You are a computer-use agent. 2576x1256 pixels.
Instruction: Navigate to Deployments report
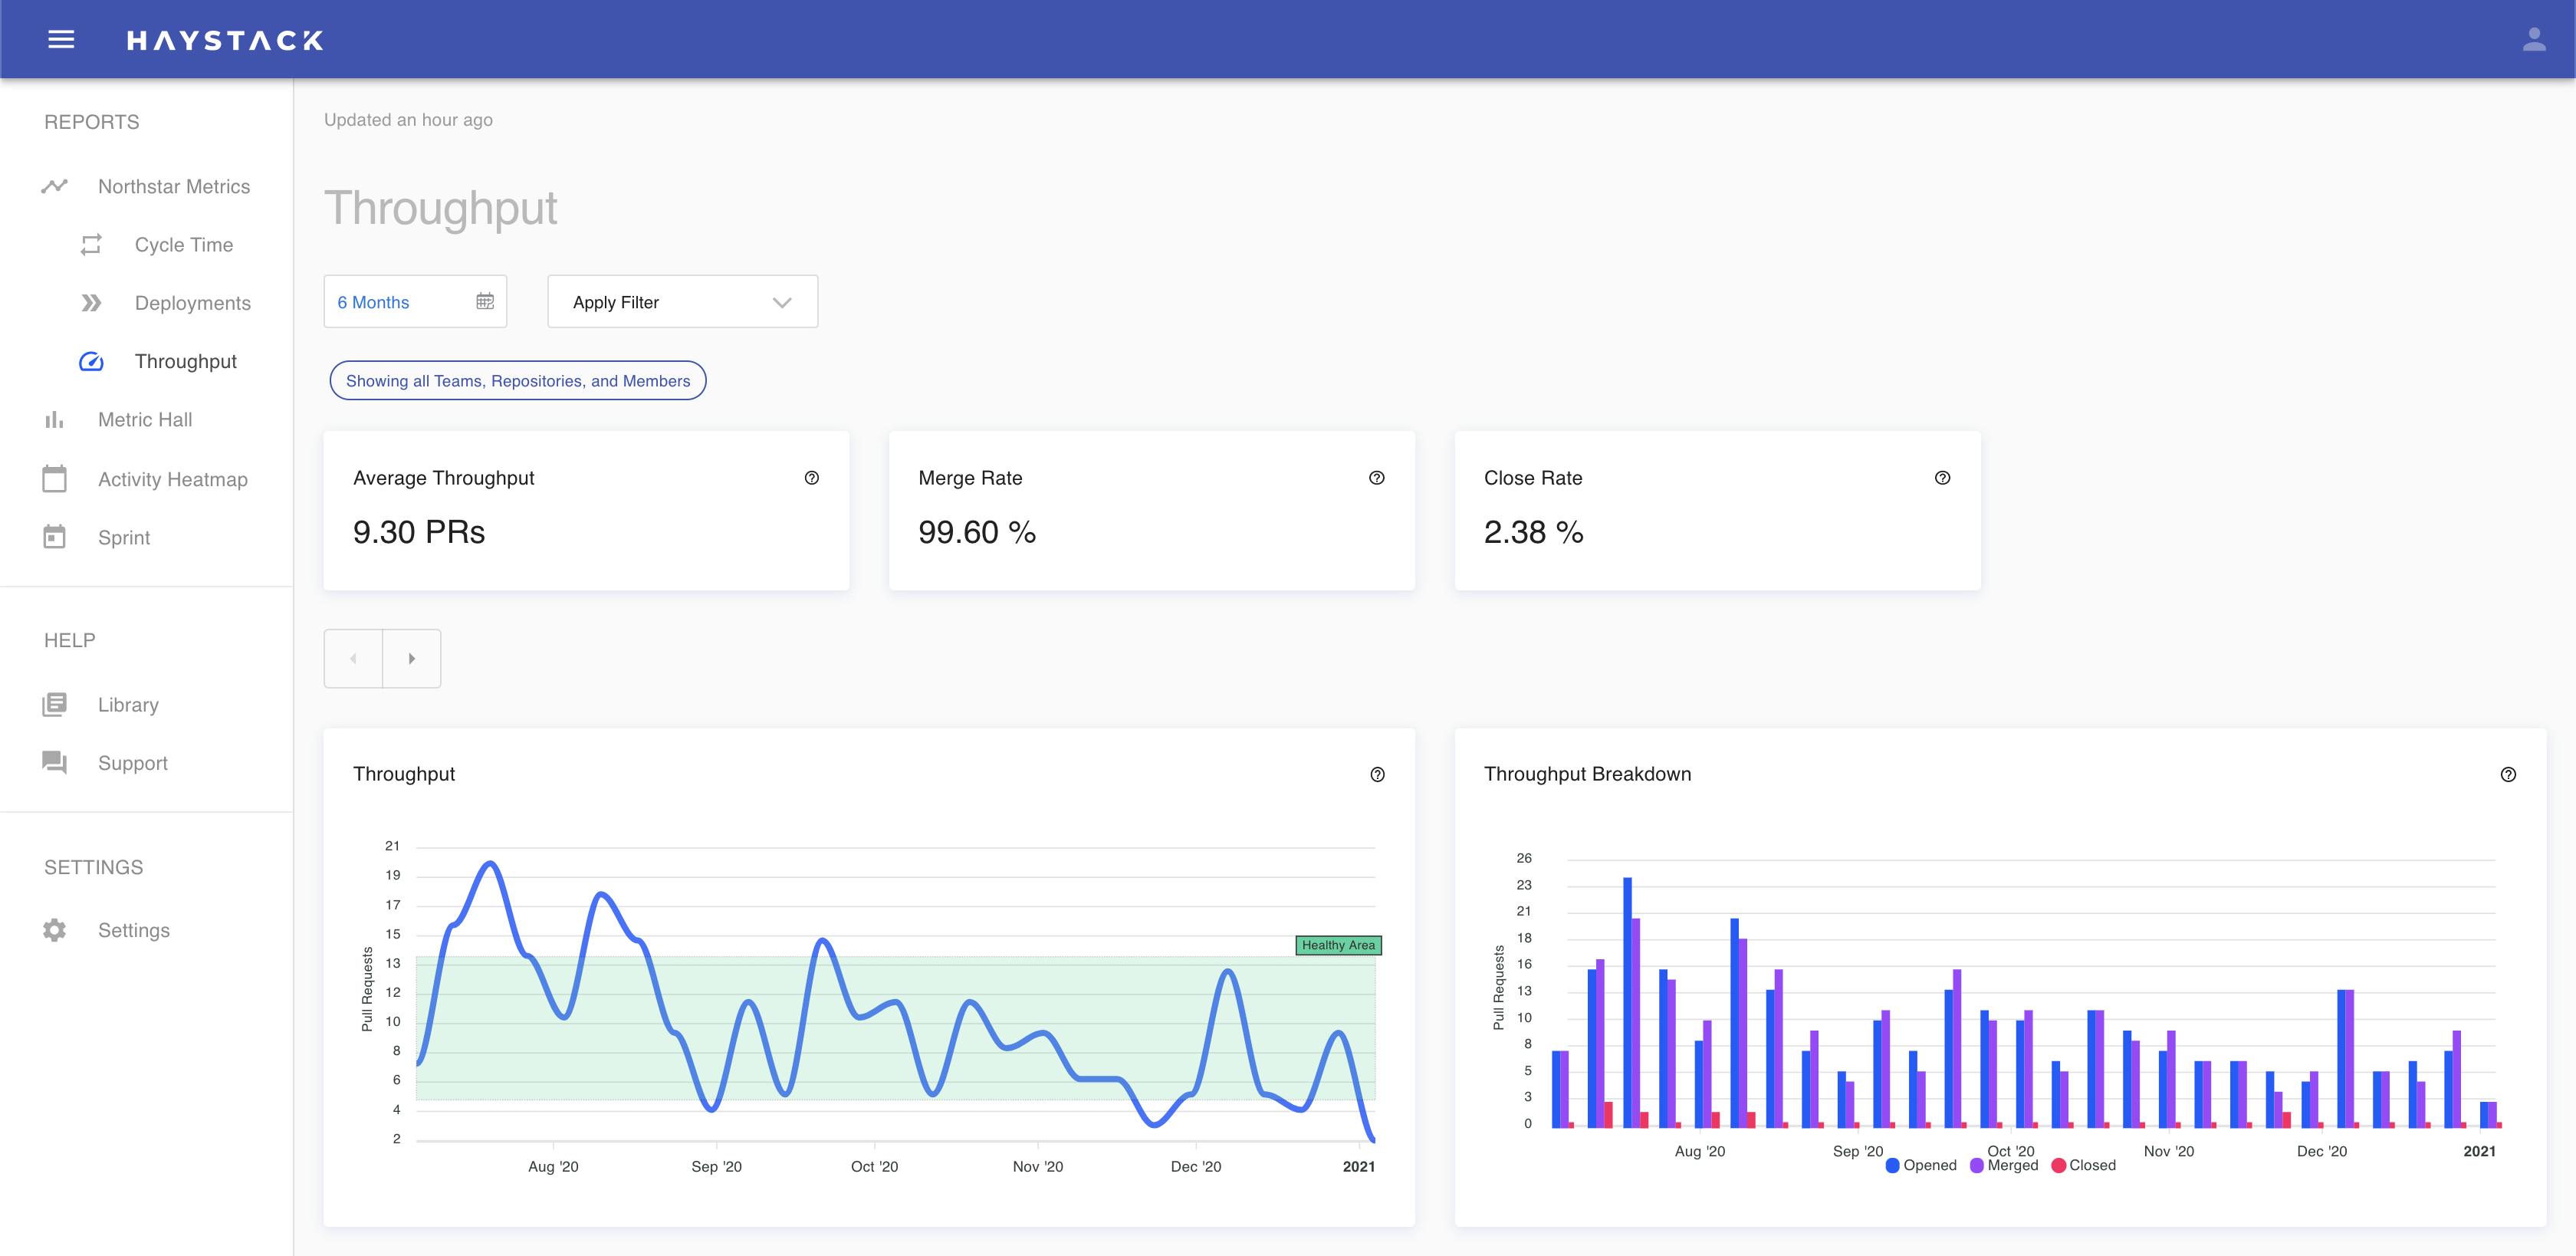point(192,303)
